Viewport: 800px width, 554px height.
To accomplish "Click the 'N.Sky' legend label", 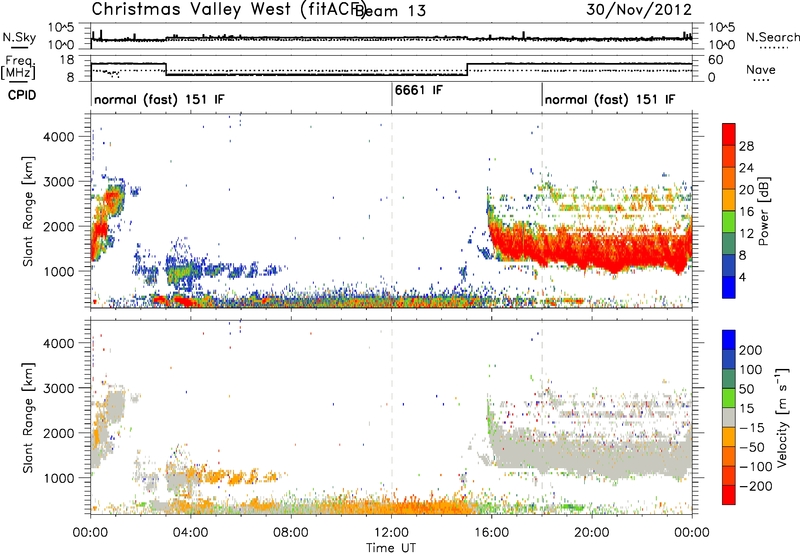I will click(x=19, y=37).
